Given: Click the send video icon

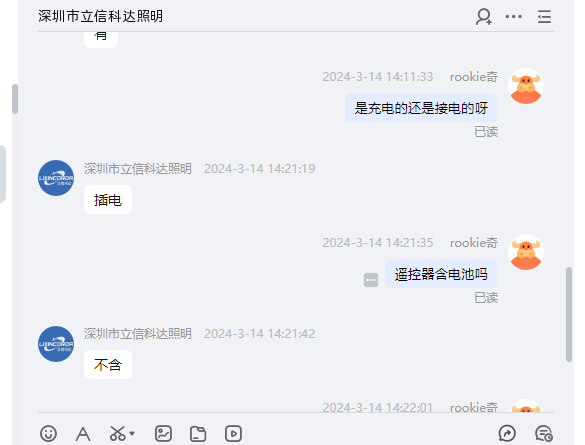Looking at the screenshot, I should [233, 433].
